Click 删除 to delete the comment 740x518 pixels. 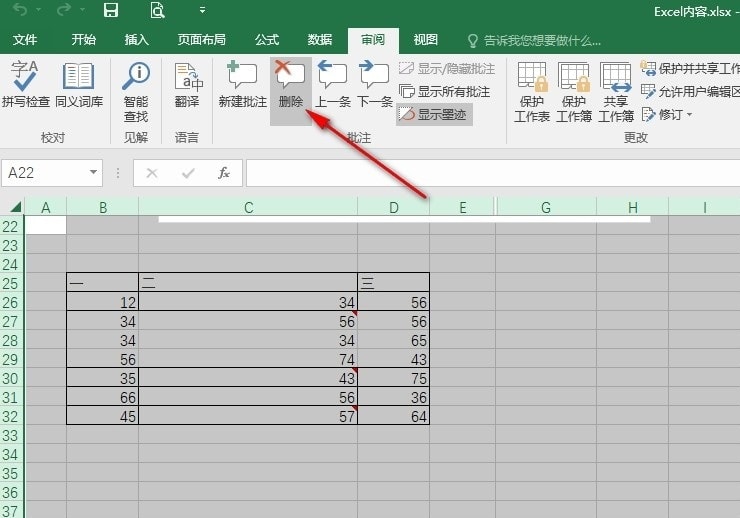[x=291, y=84]
